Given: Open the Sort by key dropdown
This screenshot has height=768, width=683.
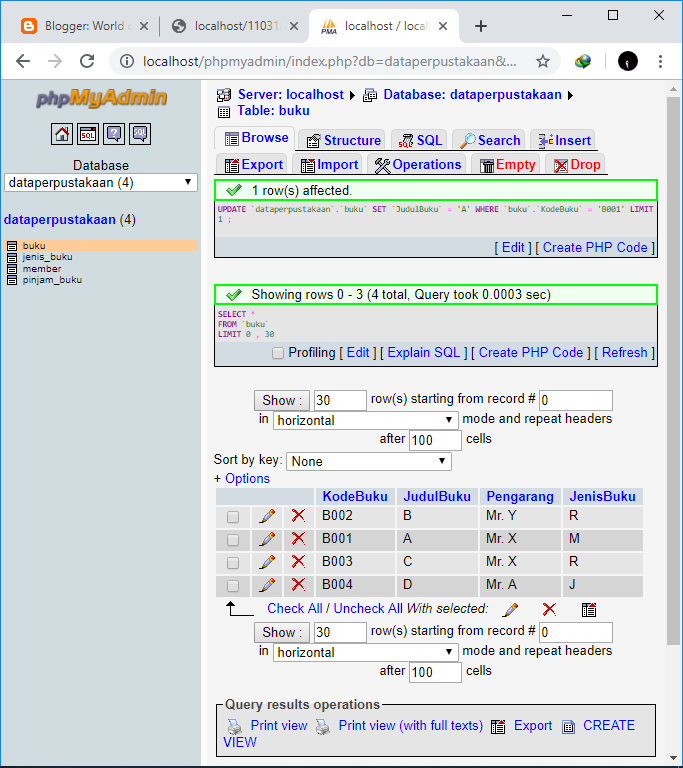Looking at the screenshot, I should [x=368, y=461].
